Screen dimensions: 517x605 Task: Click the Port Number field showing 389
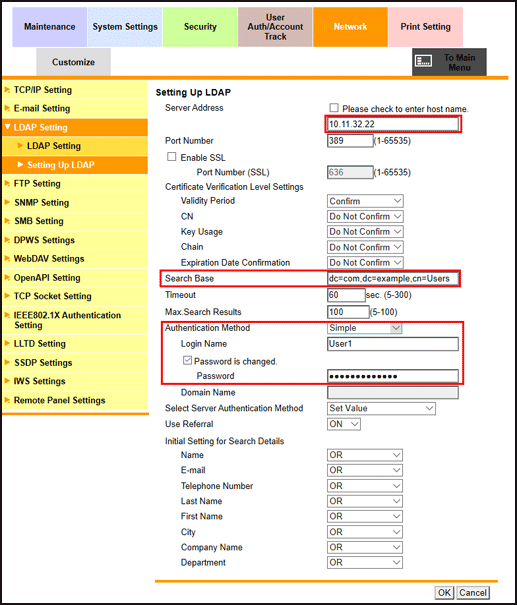point(350,140)
